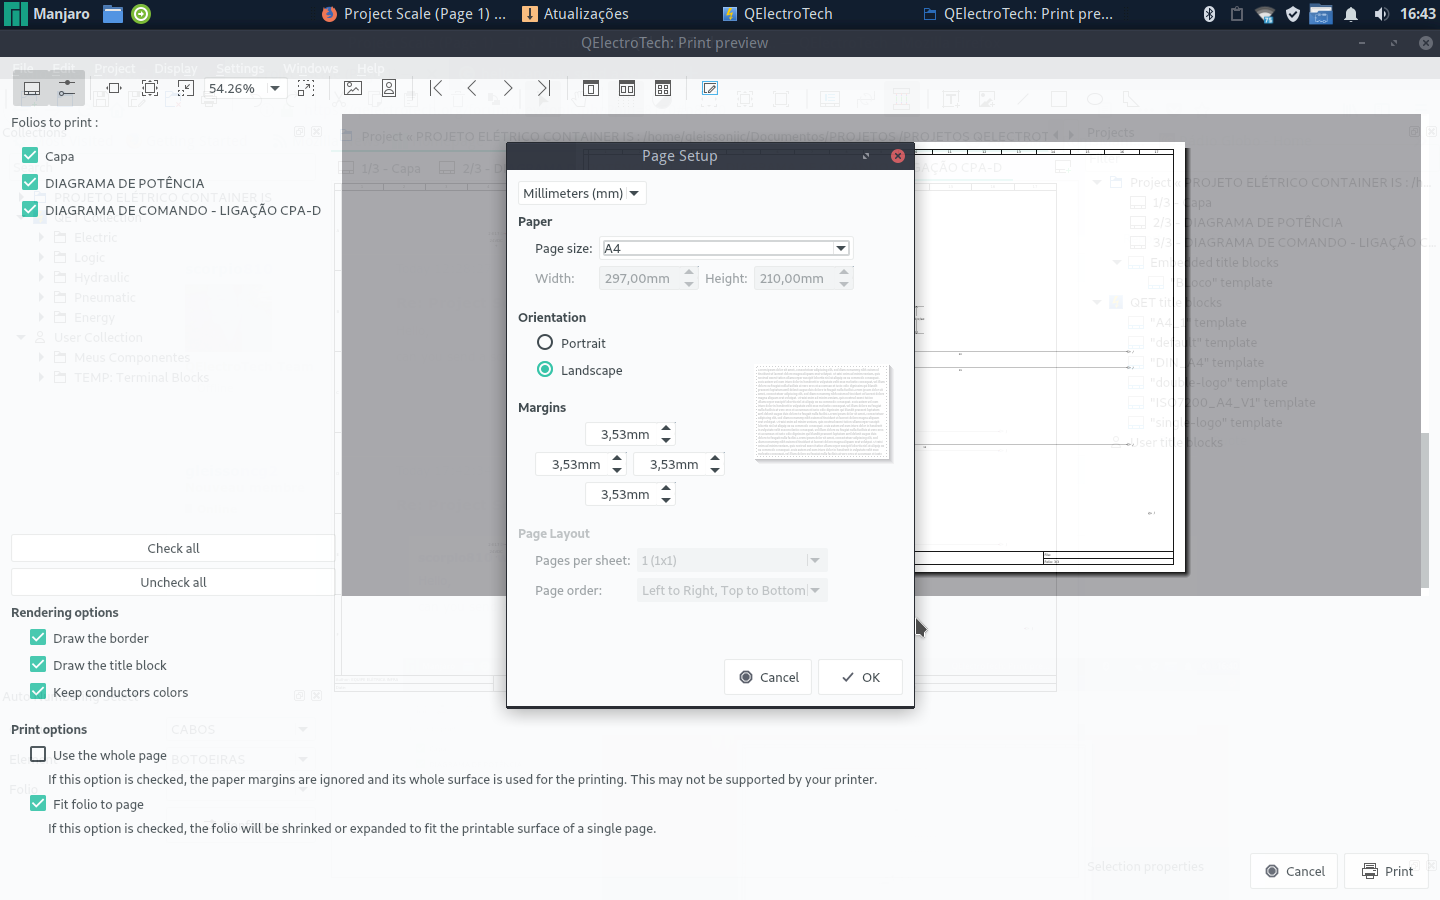Viewport: 1440px width, 900px height.
Task: Open the Manjaro application menu
Action: (x=48, y=14)
